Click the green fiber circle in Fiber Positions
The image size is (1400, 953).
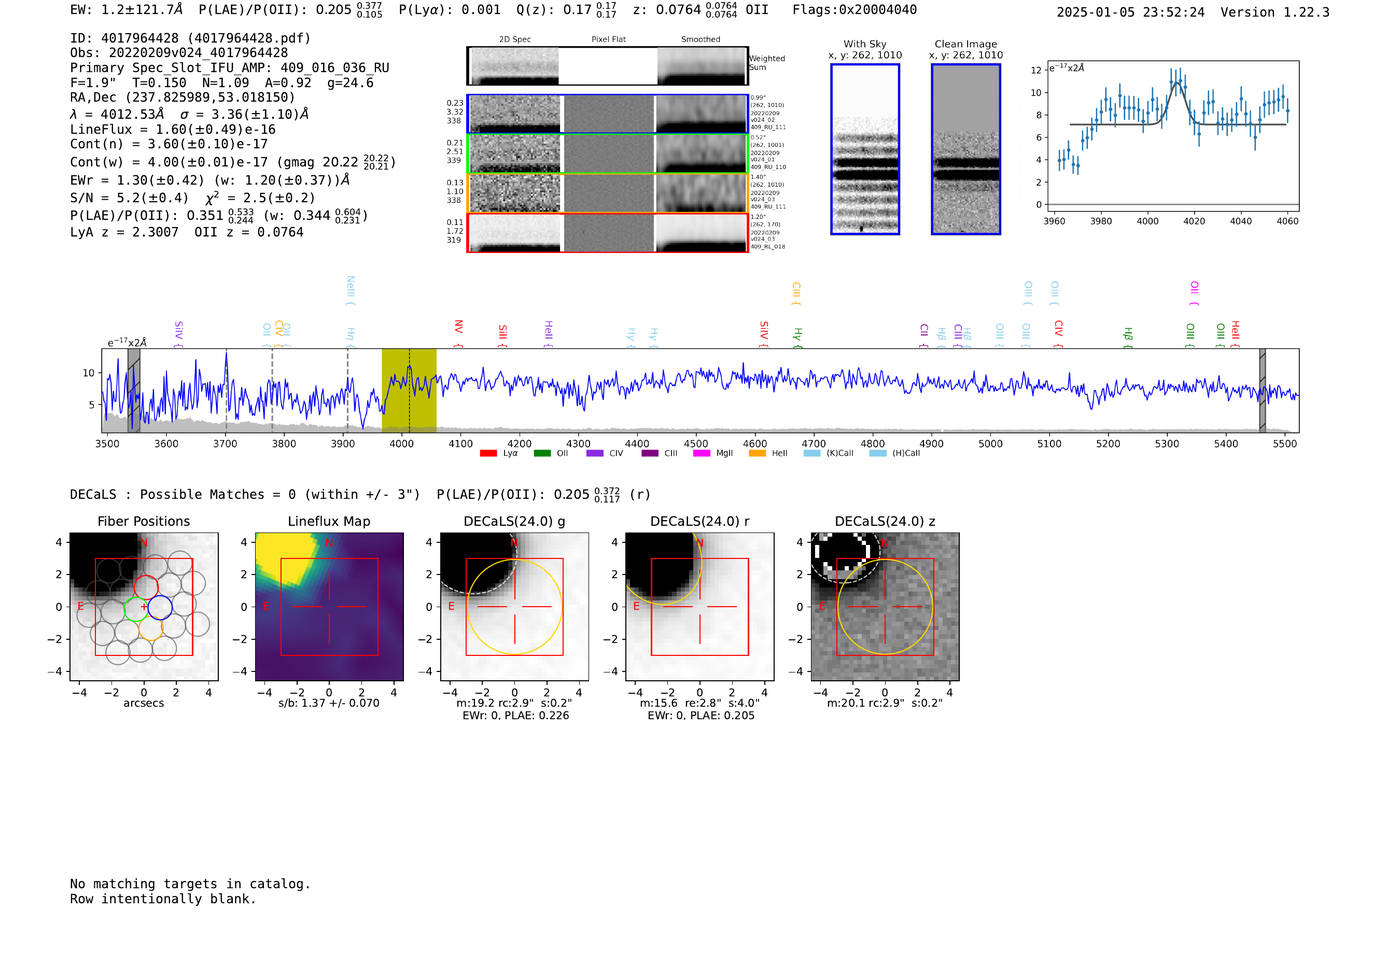pyautogui.click(x=135, y=608)
